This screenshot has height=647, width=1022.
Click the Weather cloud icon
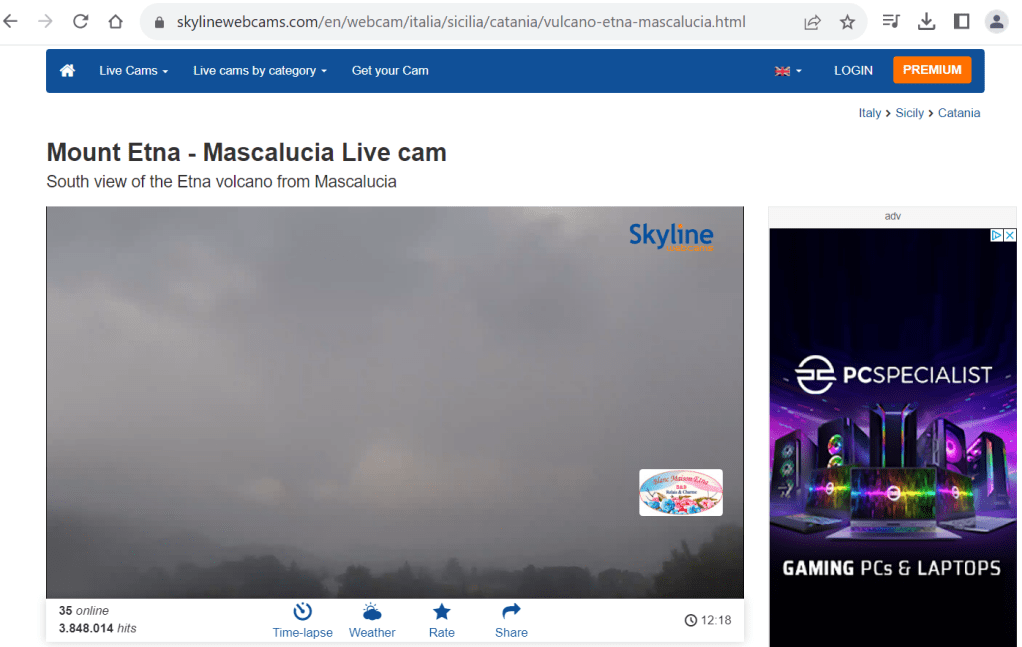pyautogui.click(x=372, y=611)
